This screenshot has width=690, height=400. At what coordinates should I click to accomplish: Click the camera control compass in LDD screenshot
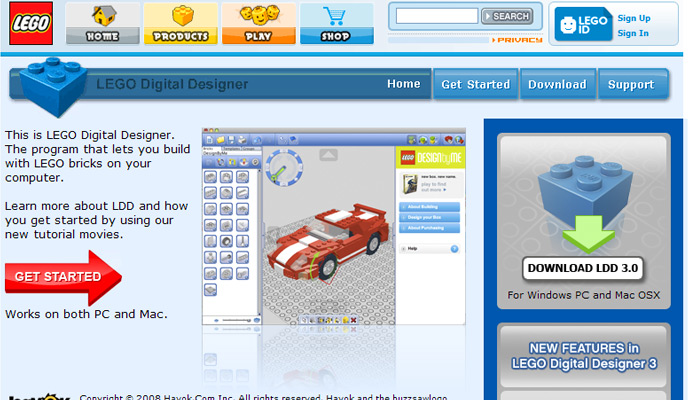coord(284,168)
